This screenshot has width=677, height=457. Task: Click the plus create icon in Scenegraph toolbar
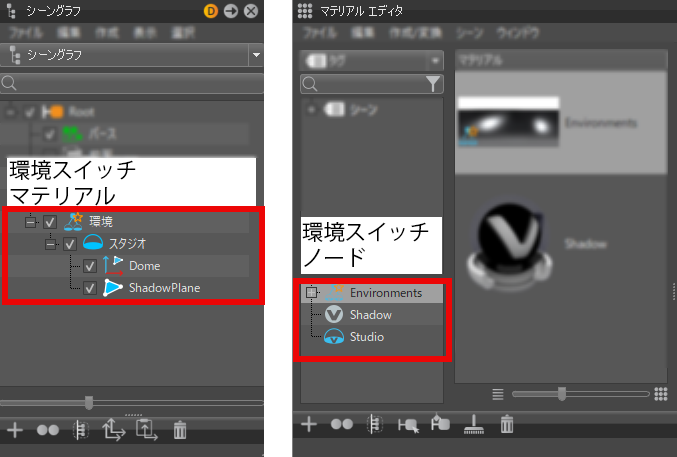(15, 430)
